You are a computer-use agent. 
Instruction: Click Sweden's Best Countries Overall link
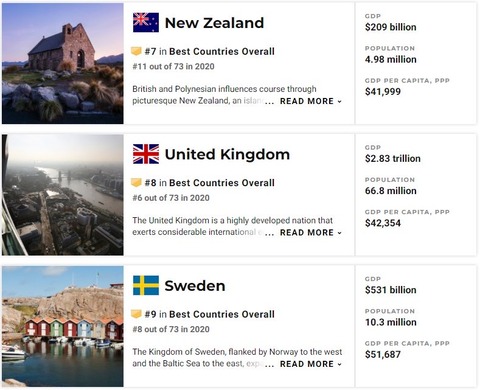coord(222,314)
